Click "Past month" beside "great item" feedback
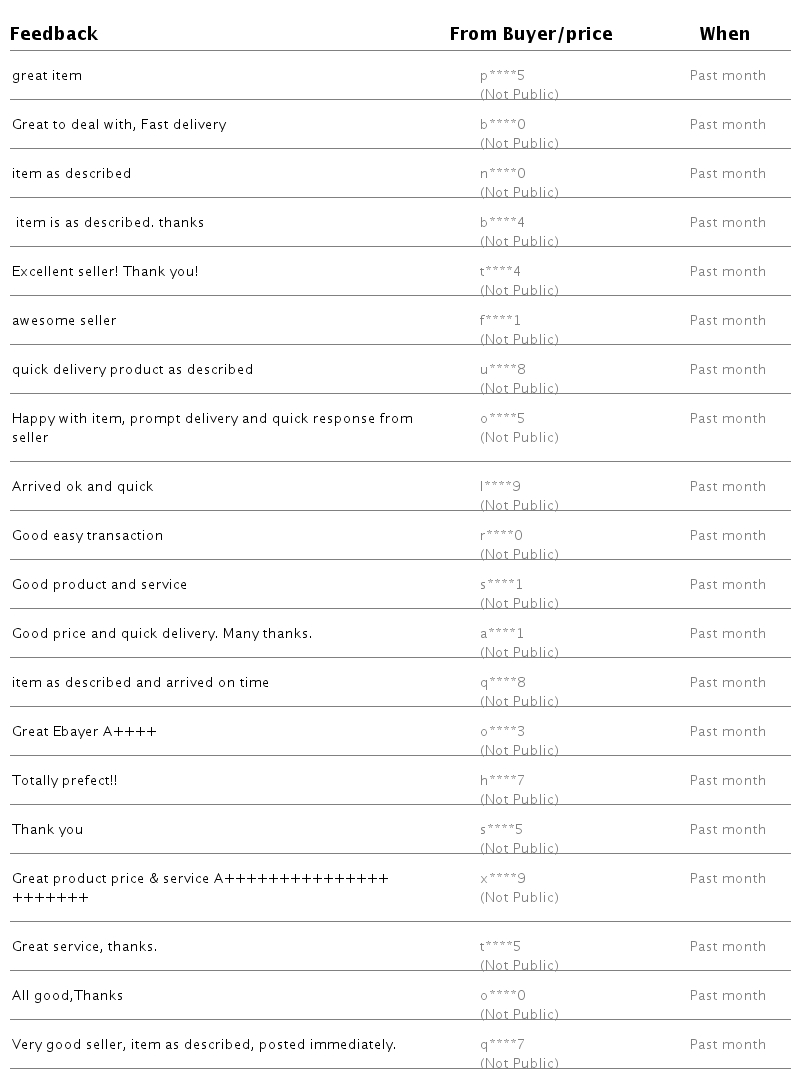 727,76
